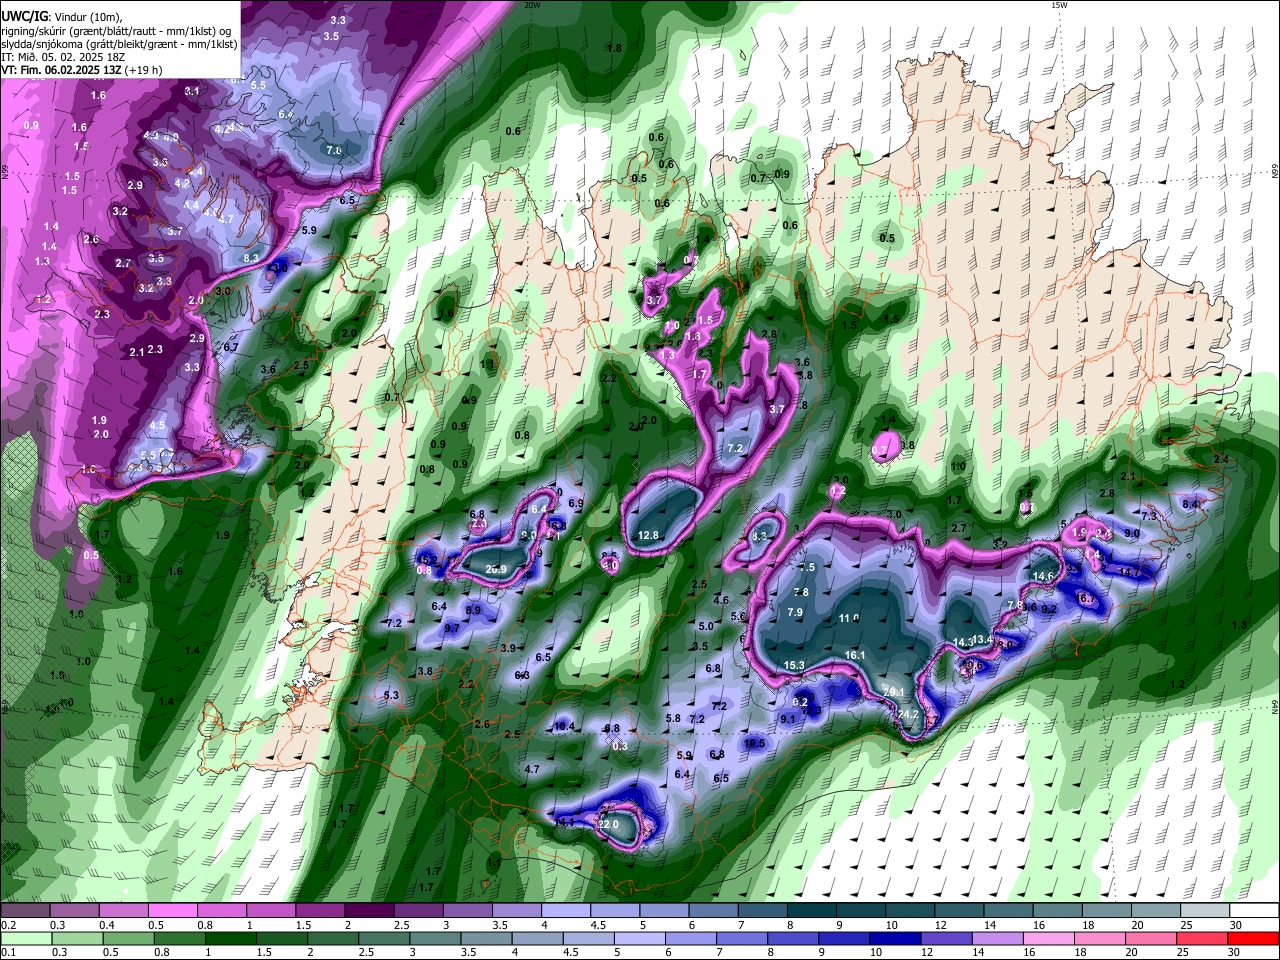1280x960 pixels.
Task: Click the '22.0' value near south coast
Action: (x=608, y=825)
